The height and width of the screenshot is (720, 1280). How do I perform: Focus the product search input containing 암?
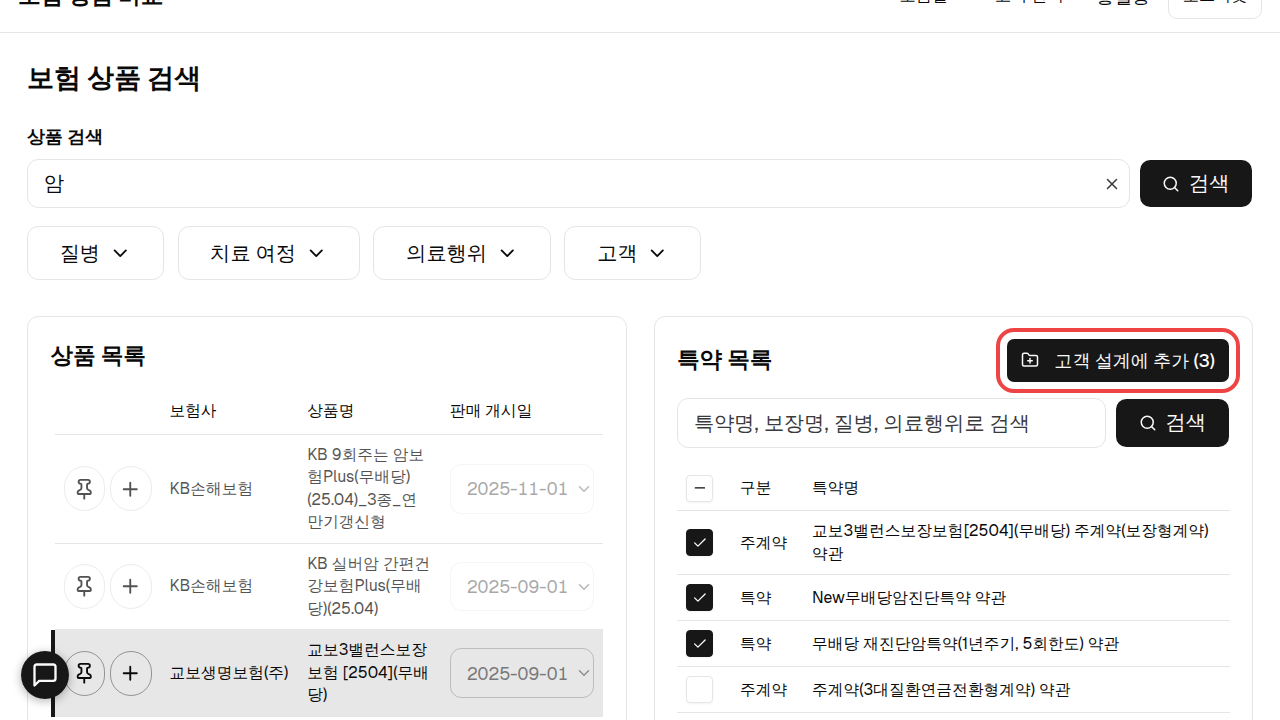[578, 184]
